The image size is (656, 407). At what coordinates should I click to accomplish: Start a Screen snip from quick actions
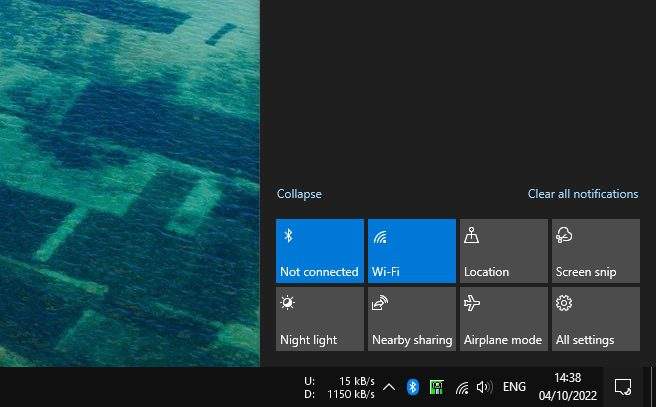[596, 251]
